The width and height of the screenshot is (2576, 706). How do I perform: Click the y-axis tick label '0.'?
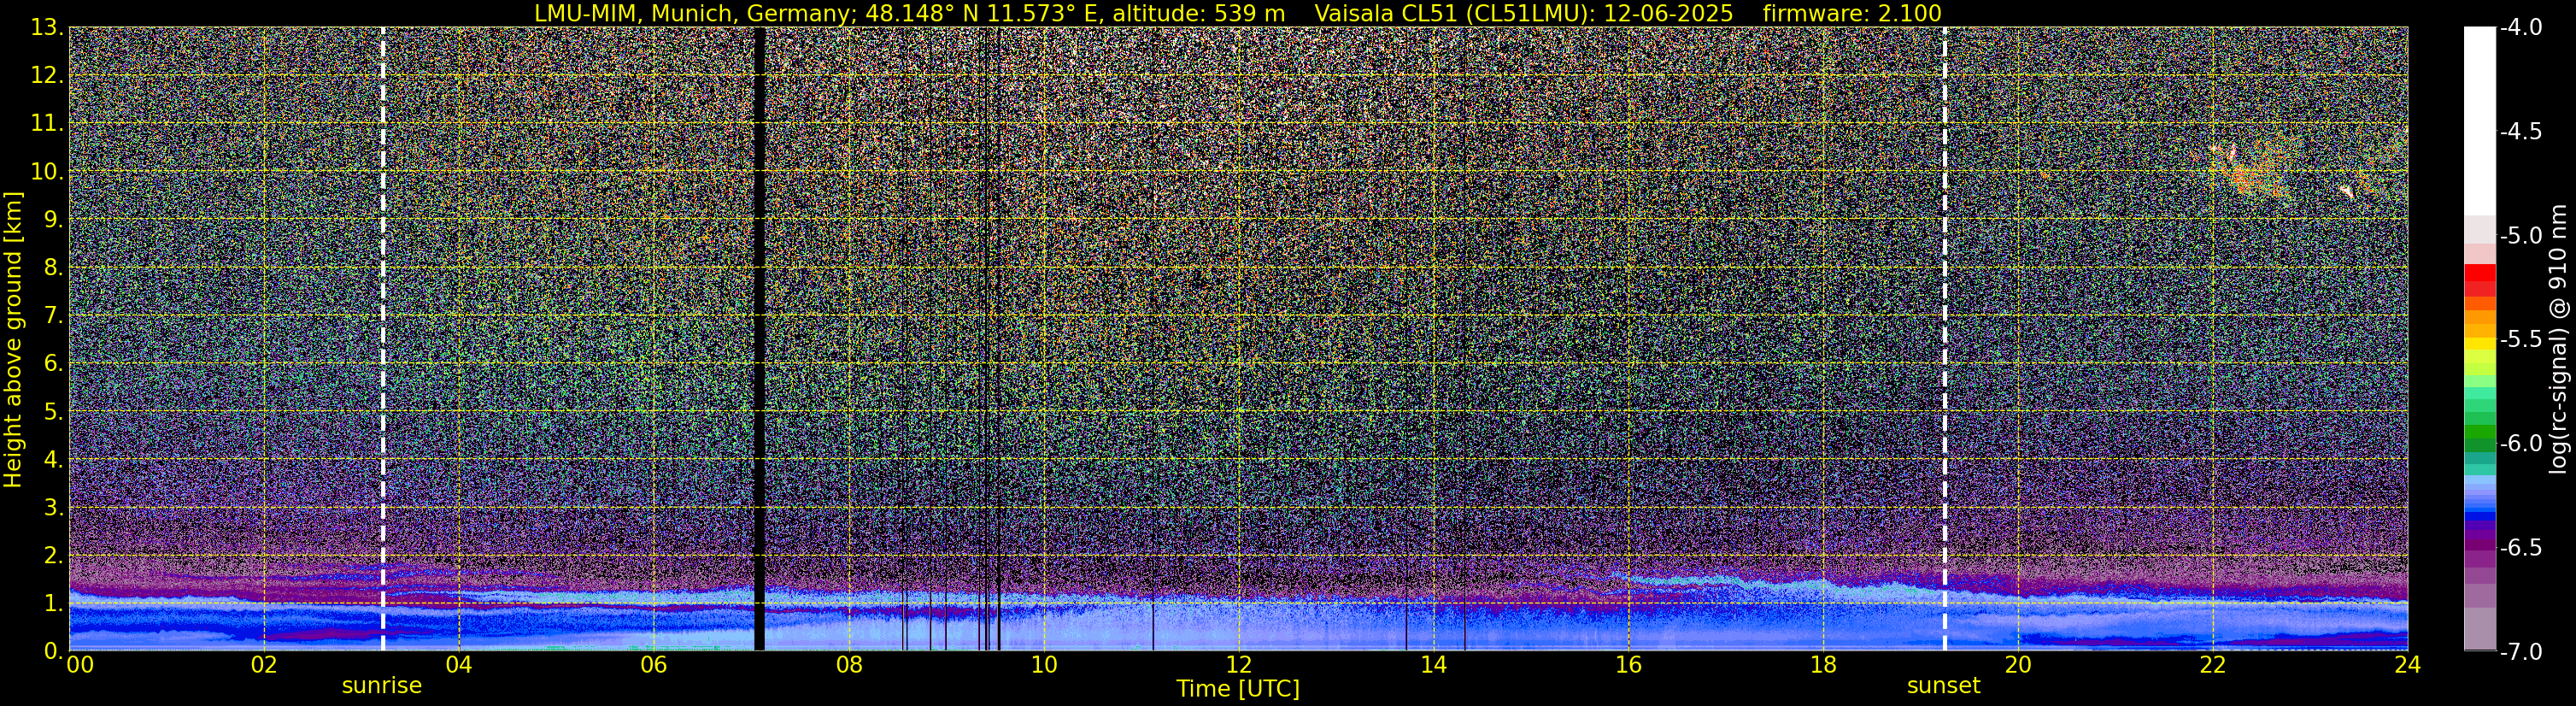54,650
